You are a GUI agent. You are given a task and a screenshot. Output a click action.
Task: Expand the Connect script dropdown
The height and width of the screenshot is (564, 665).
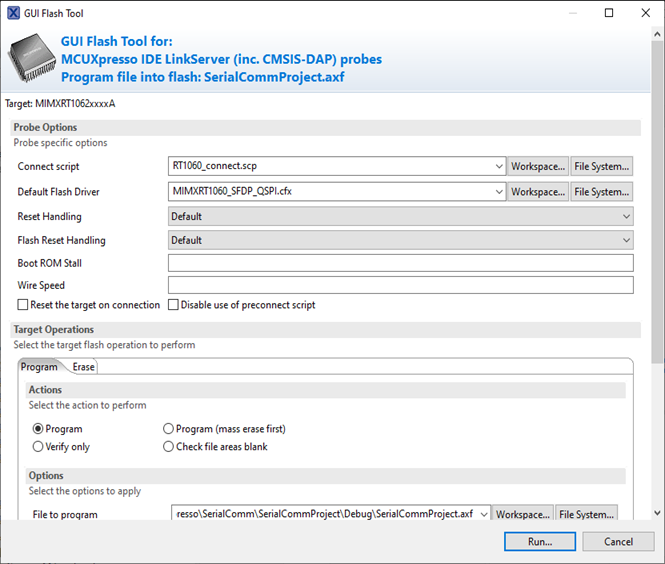tap(499, 167)
